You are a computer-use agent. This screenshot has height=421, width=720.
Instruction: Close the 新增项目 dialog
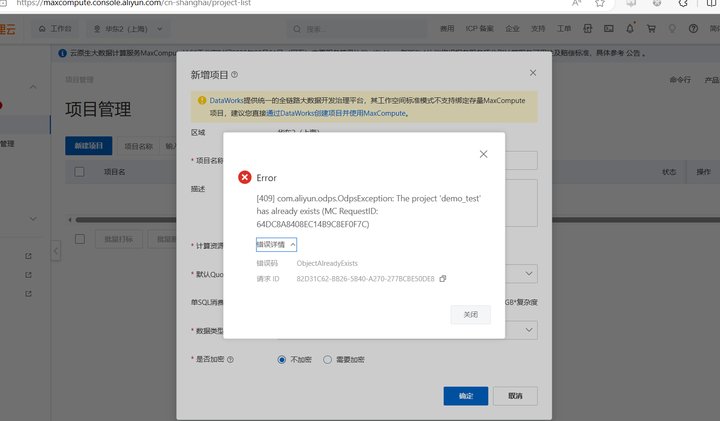533,73
